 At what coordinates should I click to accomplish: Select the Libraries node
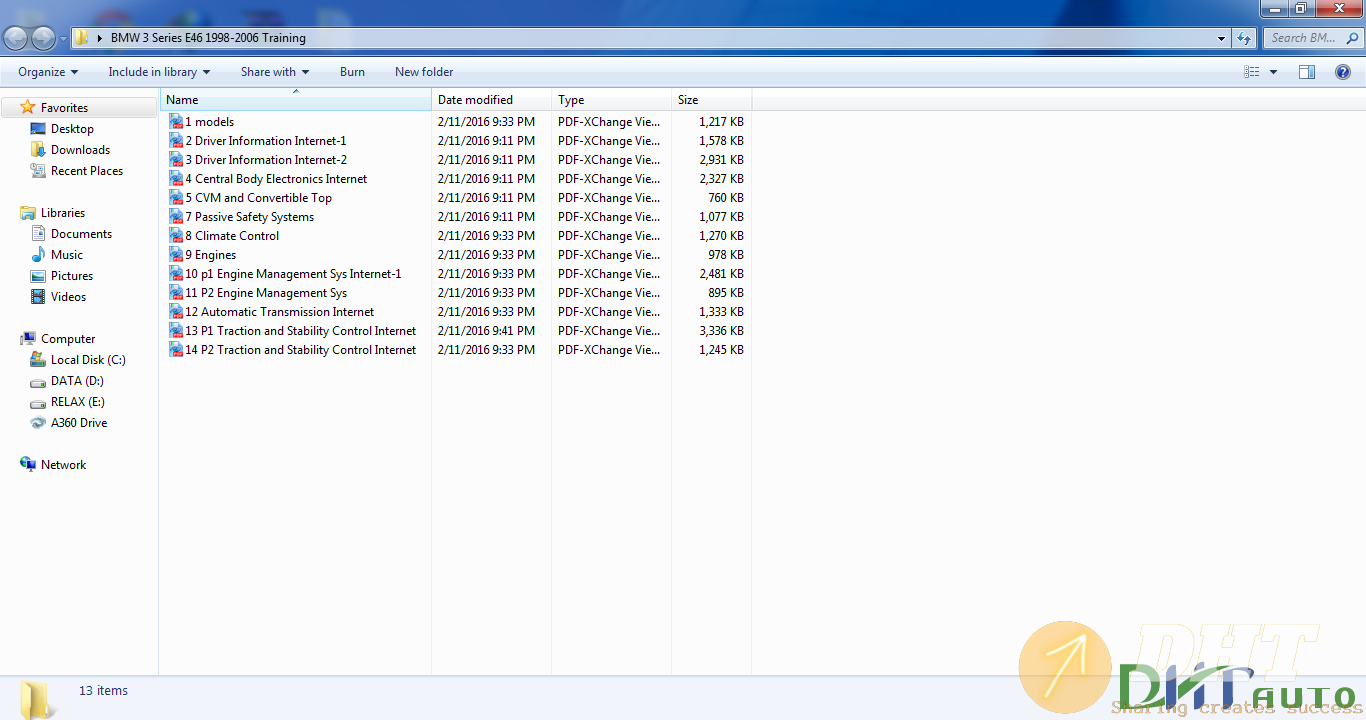(x=62, y=213)
